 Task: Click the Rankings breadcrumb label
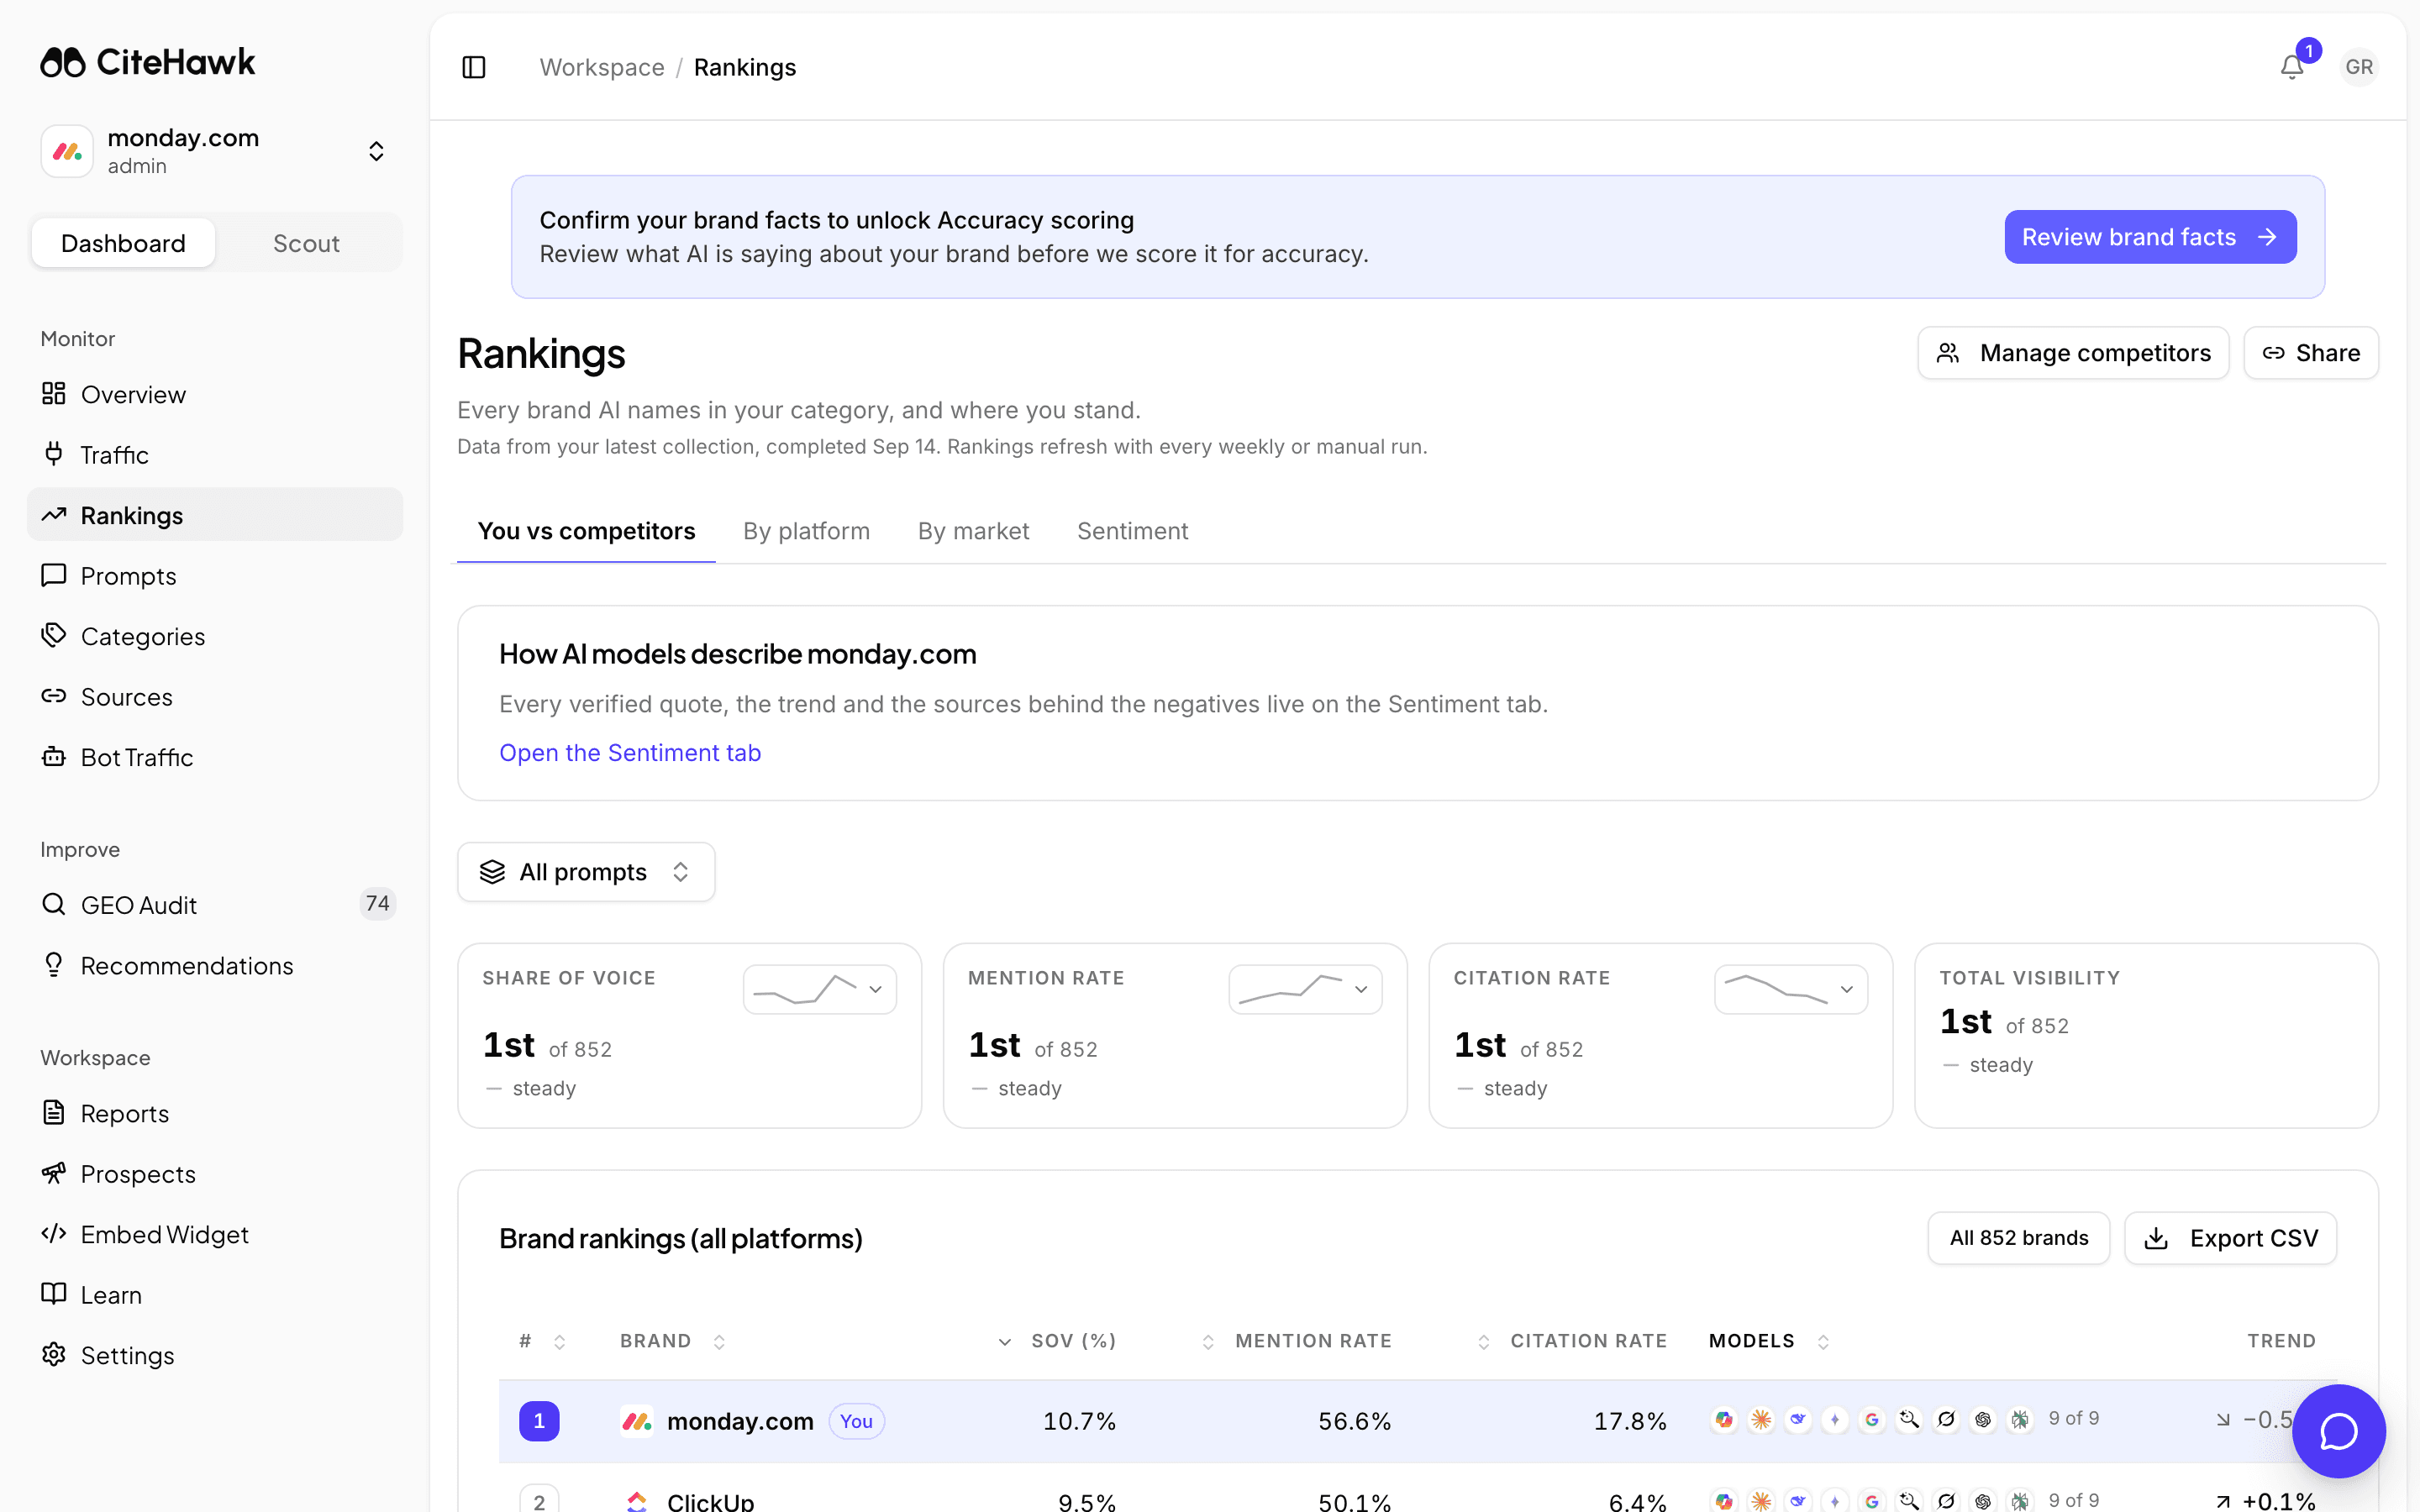[x=745, y=67]
